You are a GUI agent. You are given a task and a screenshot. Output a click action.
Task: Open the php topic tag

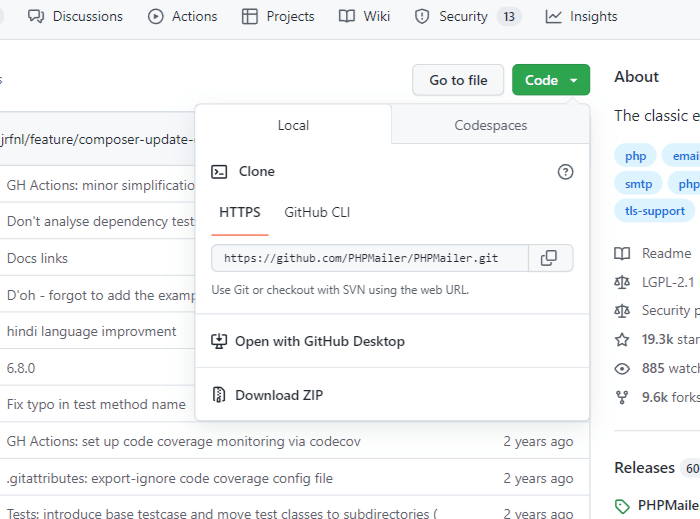pyautogui.click(x=635, y=156)
